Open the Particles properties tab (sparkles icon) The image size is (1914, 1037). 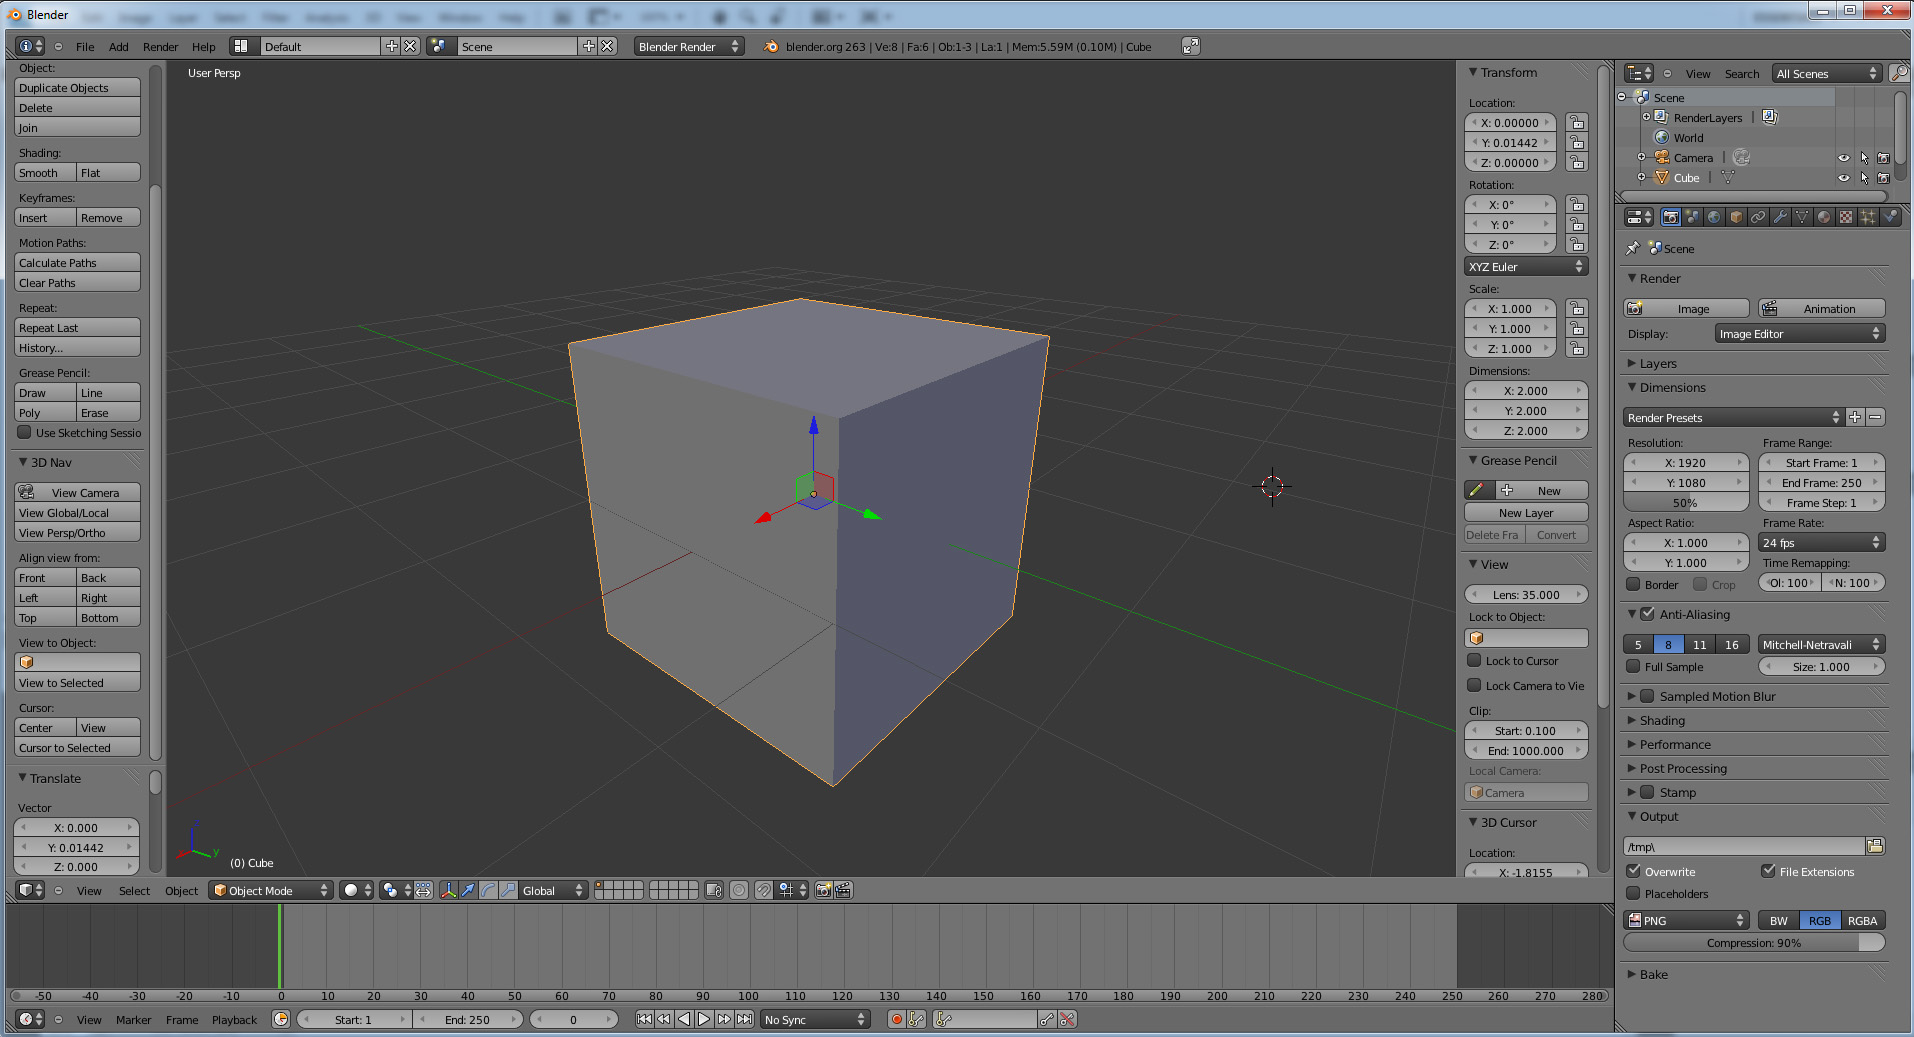click(x=1868, y=217)
